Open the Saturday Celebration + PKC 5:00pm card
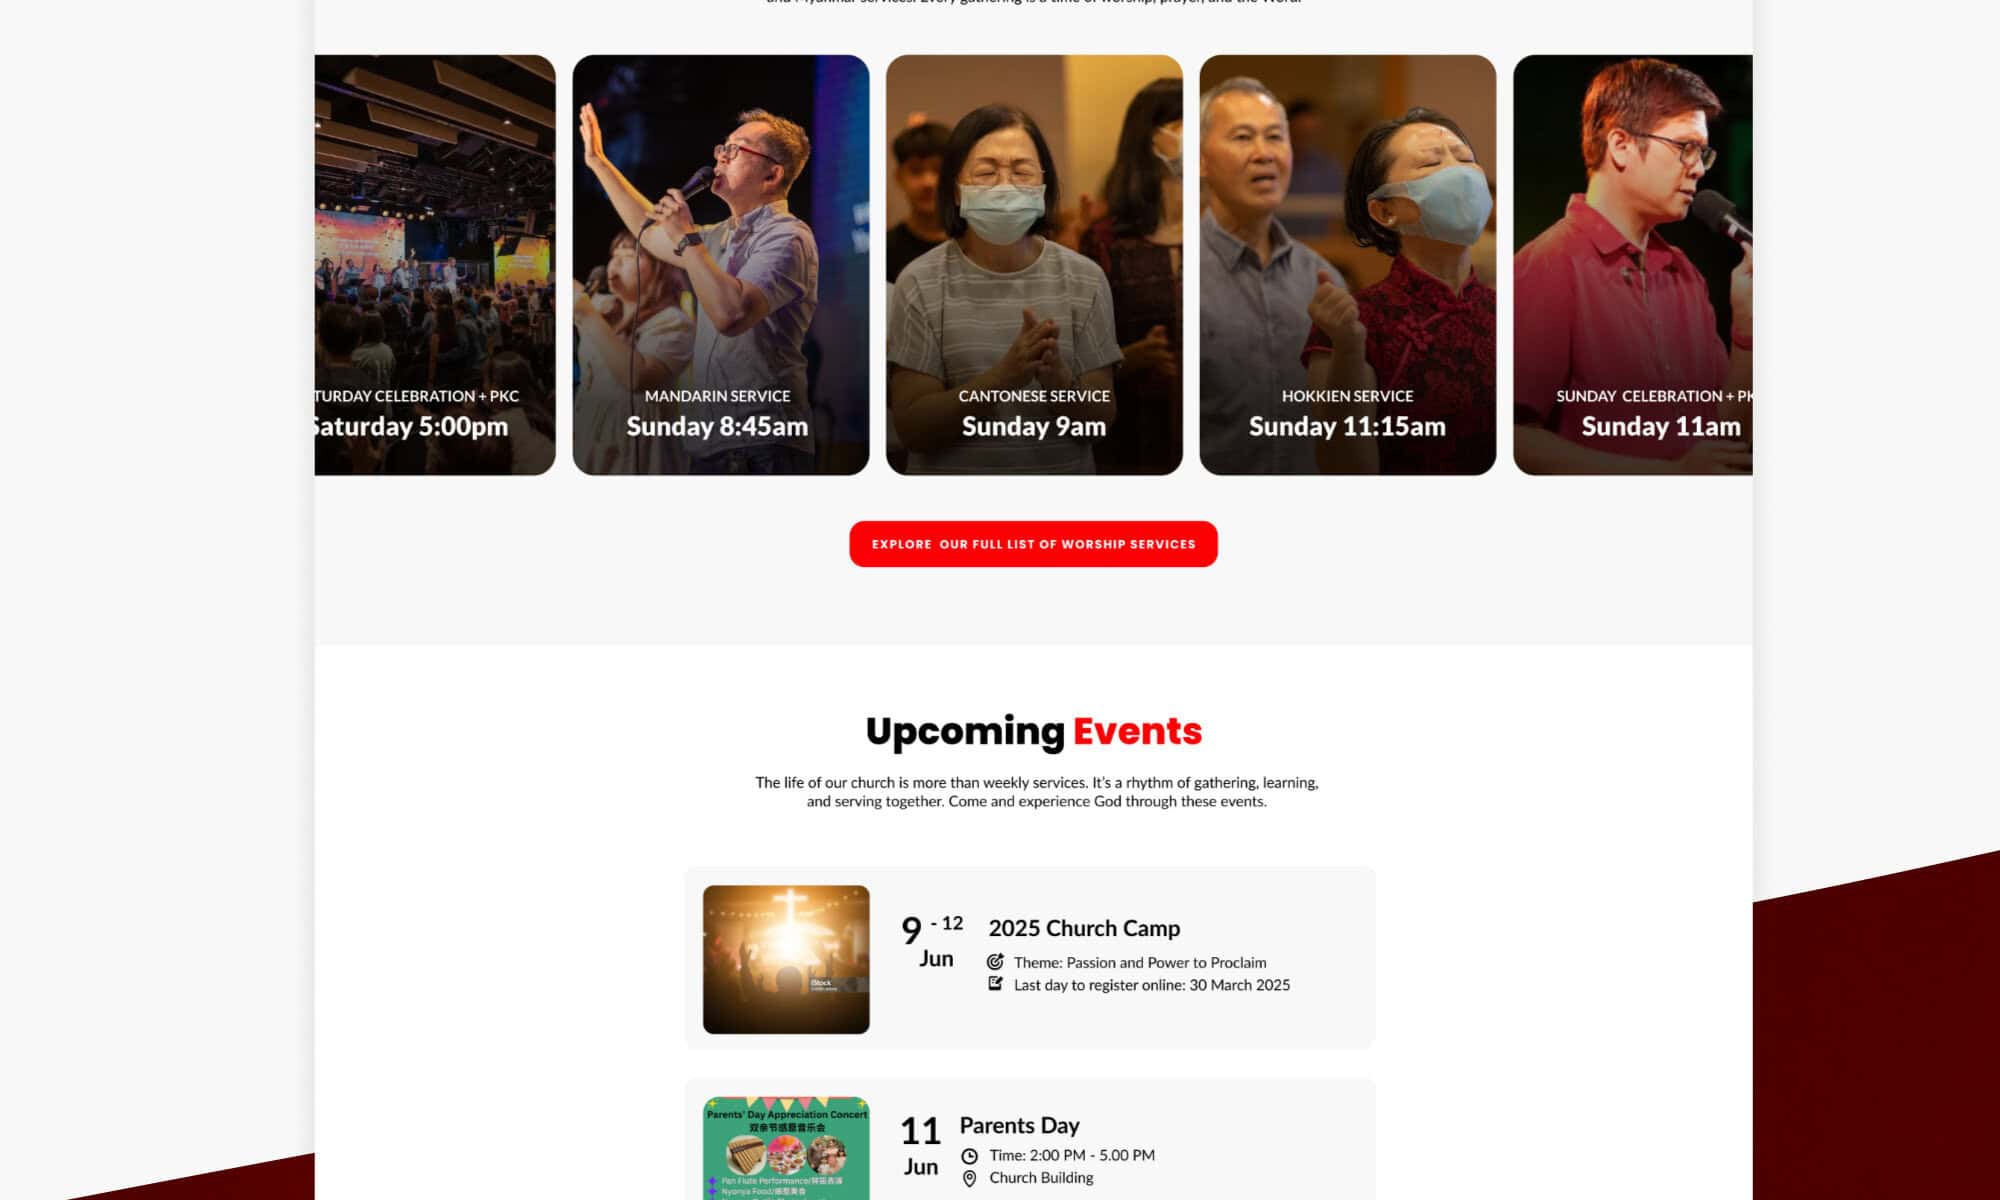2000x1200 pixels. [435, 265]
